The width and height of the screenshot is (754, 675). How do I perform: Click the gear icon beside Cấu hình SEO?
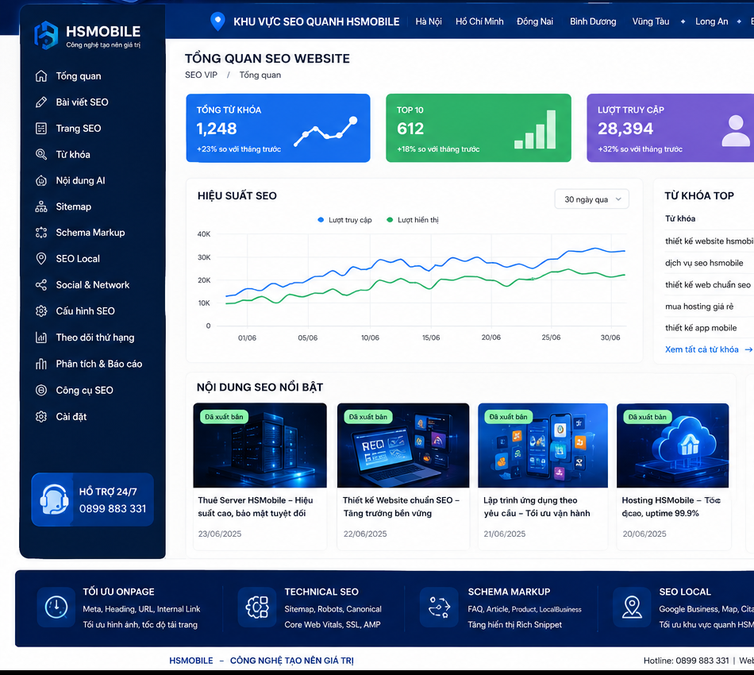pos(41,311)
